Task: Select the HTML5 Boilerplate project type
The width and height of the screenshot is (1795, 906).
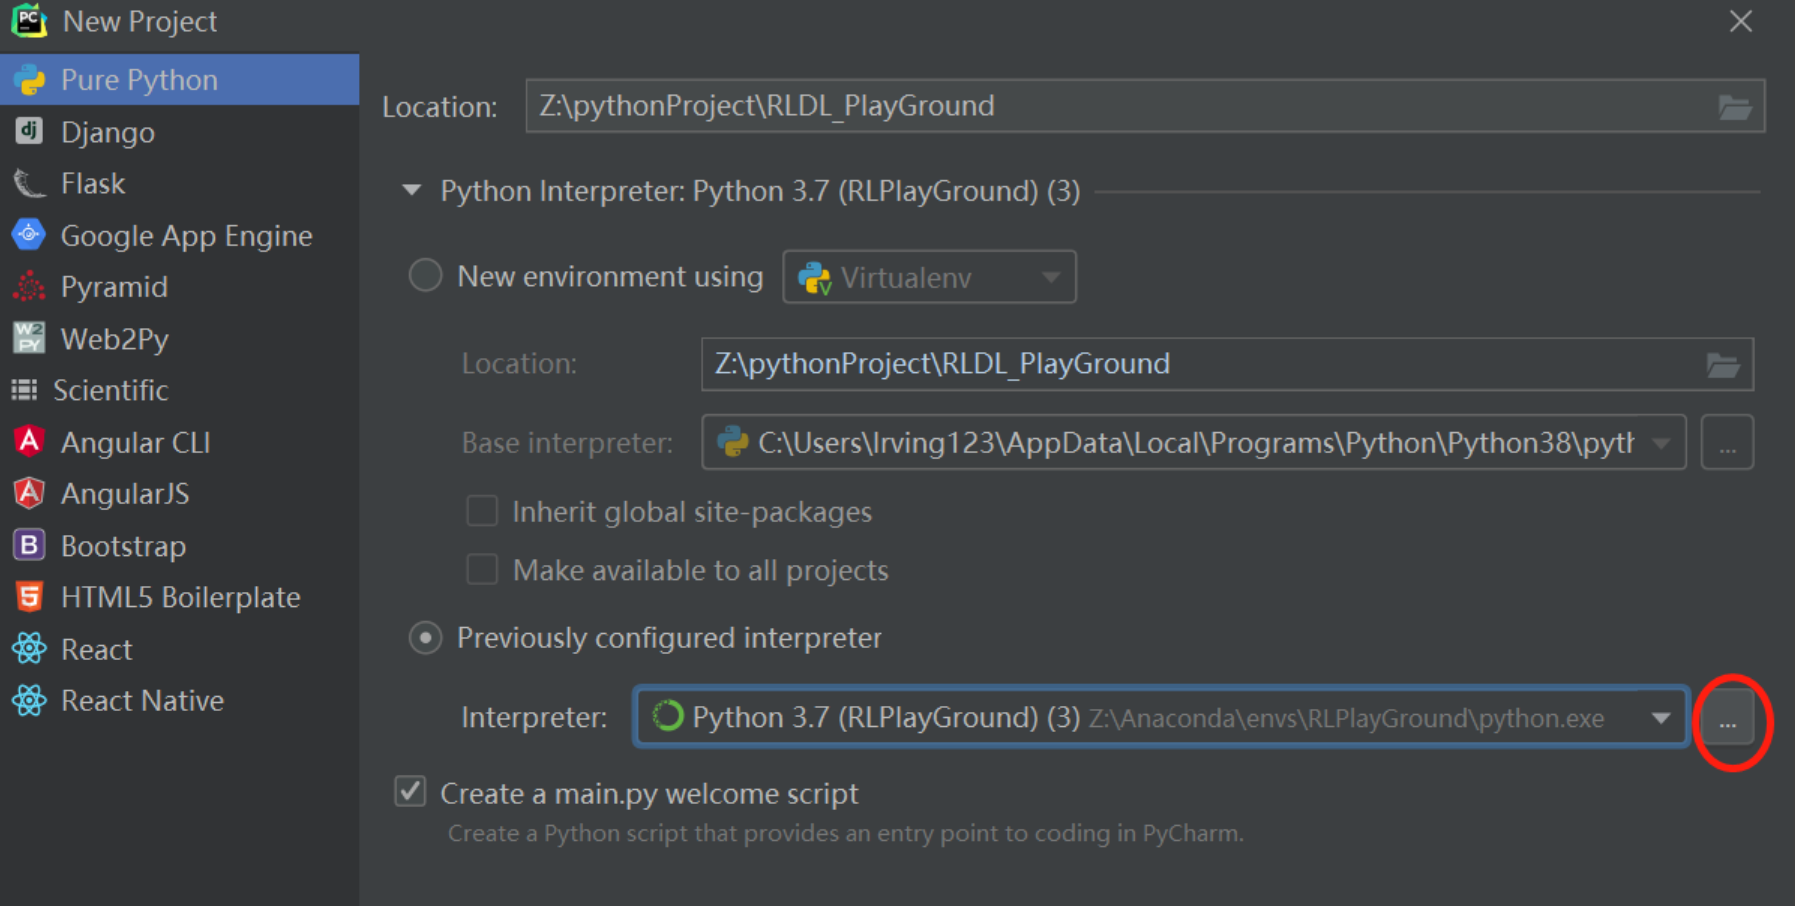Action: click(180, 597)
